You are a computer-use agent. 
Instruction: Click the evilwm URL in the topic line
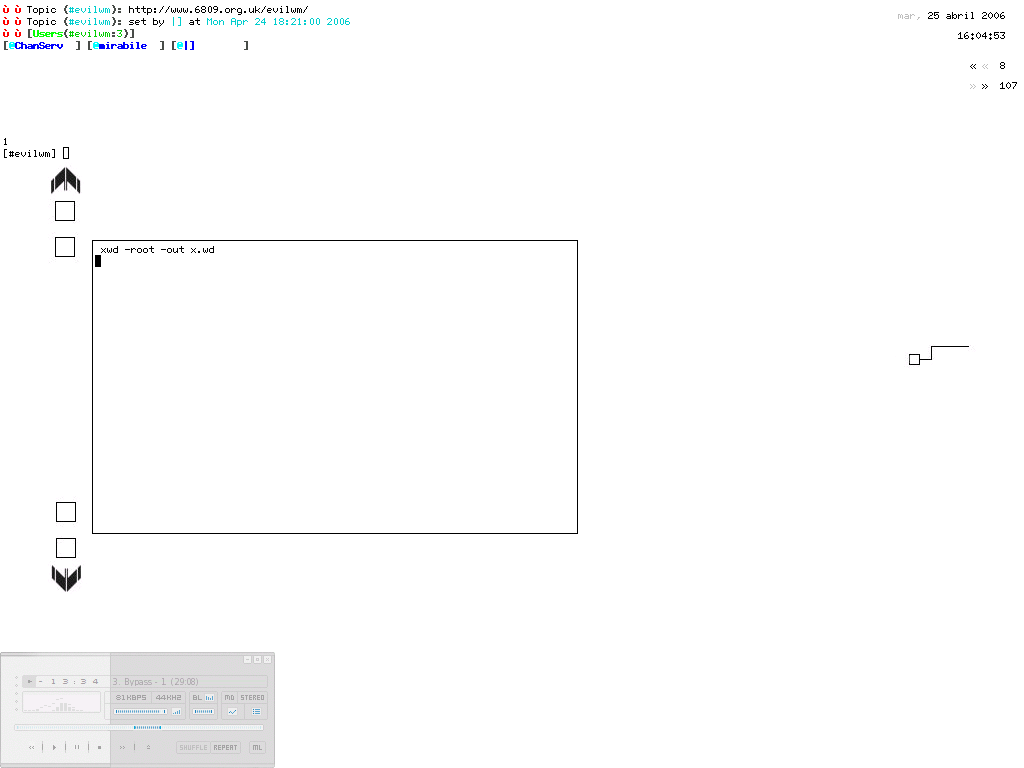click(217, 10)
